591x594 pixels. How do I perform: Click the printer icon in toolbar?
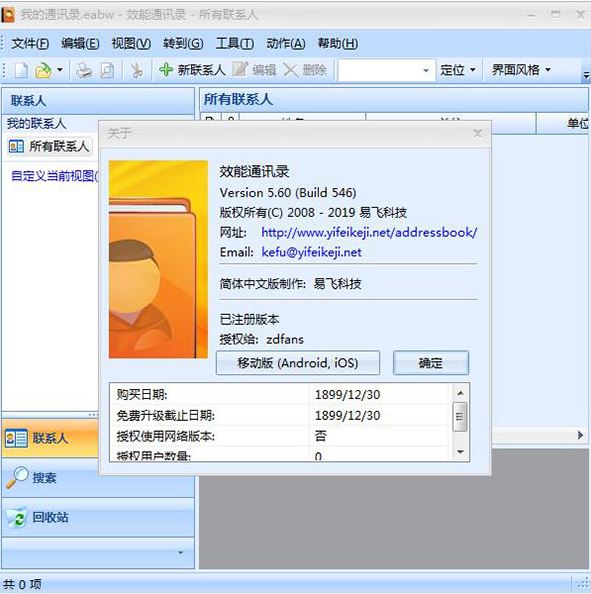83,70
